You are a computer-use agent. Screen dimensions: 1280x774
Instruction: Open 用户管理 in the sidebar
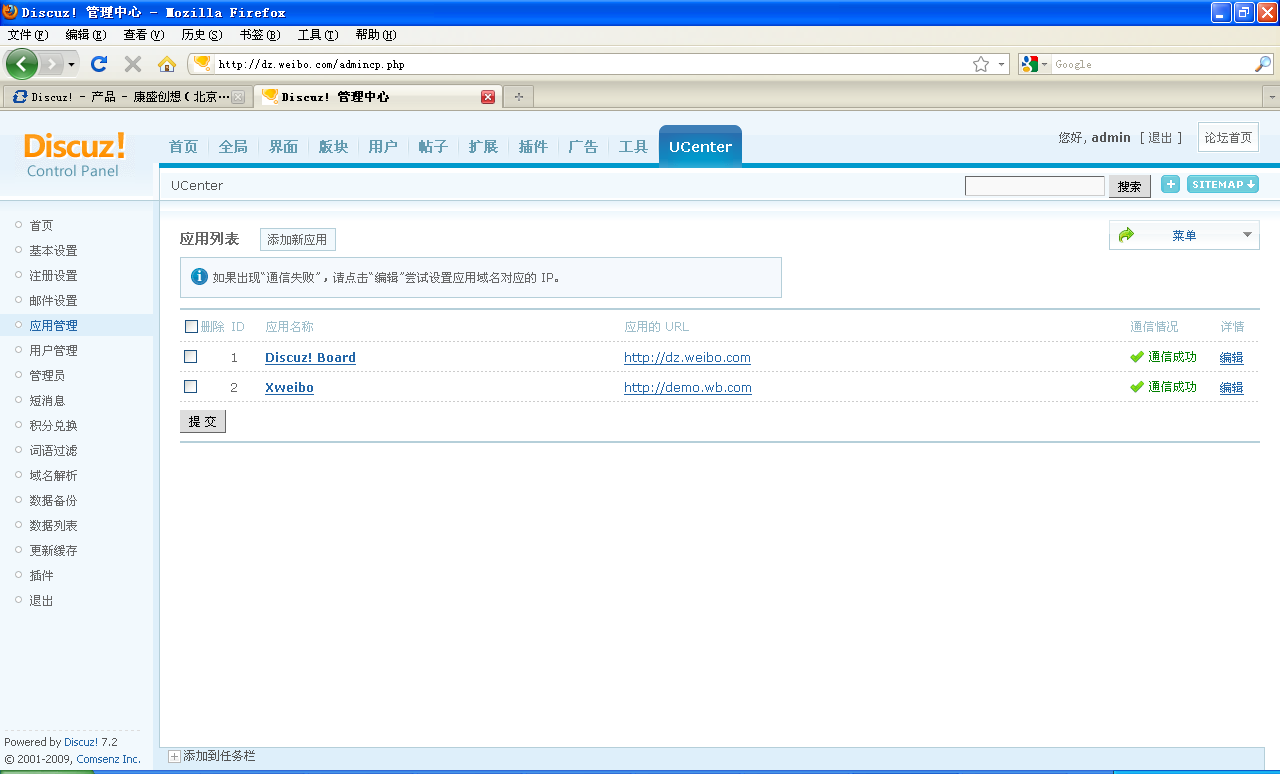click(x=53, y=351)
